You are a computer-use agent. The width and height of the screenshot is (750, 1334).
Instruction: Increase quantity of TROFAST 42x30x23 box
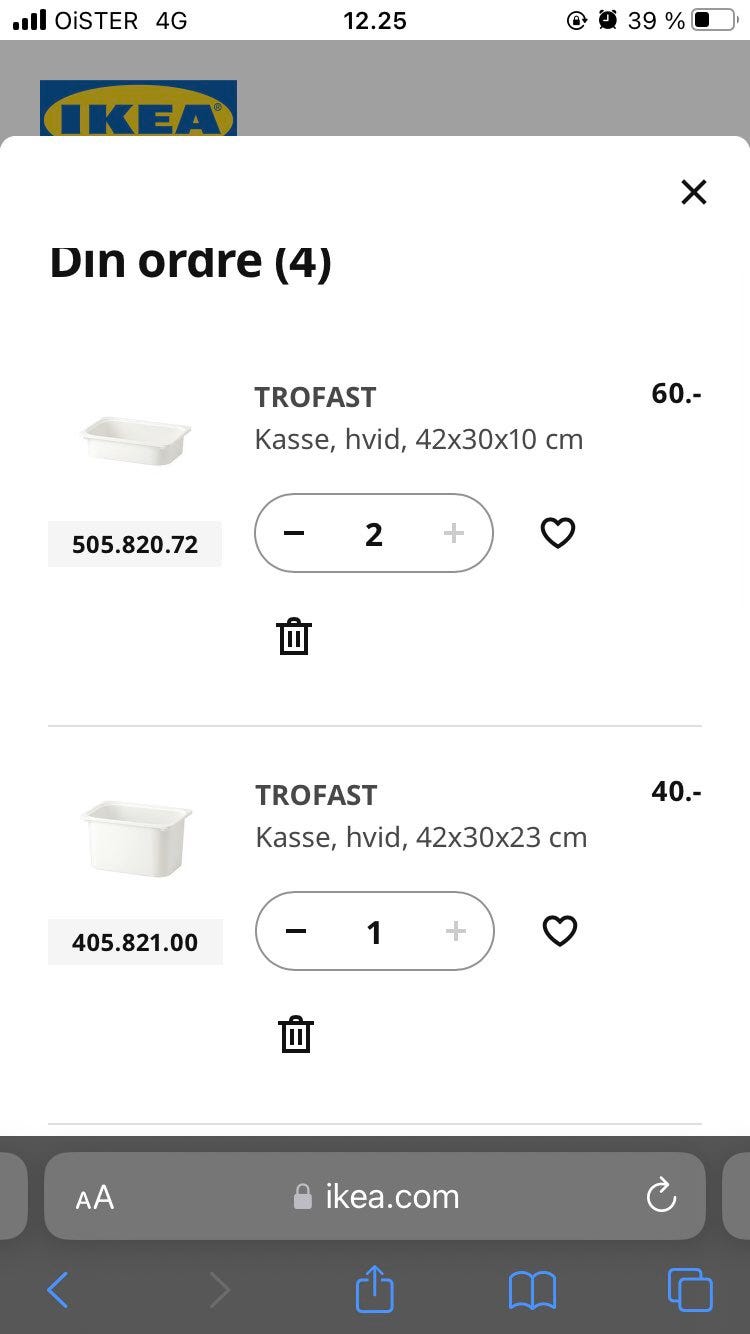455,931
